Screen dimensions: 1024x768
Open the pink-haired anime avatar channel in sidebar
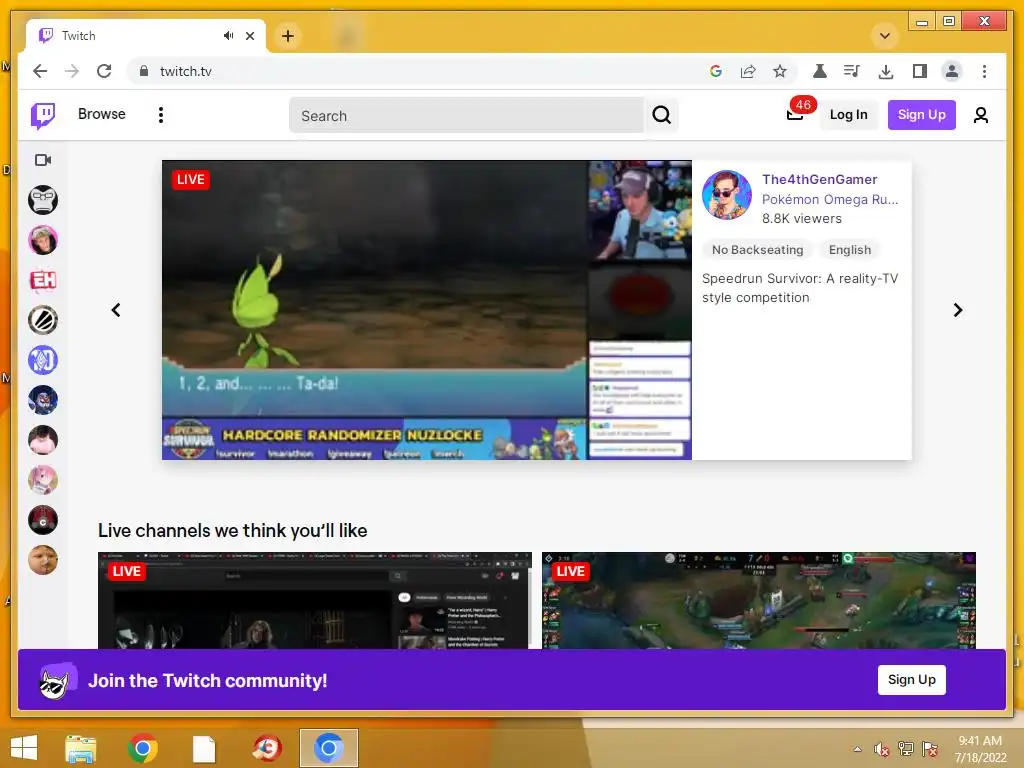click(43, 480)
